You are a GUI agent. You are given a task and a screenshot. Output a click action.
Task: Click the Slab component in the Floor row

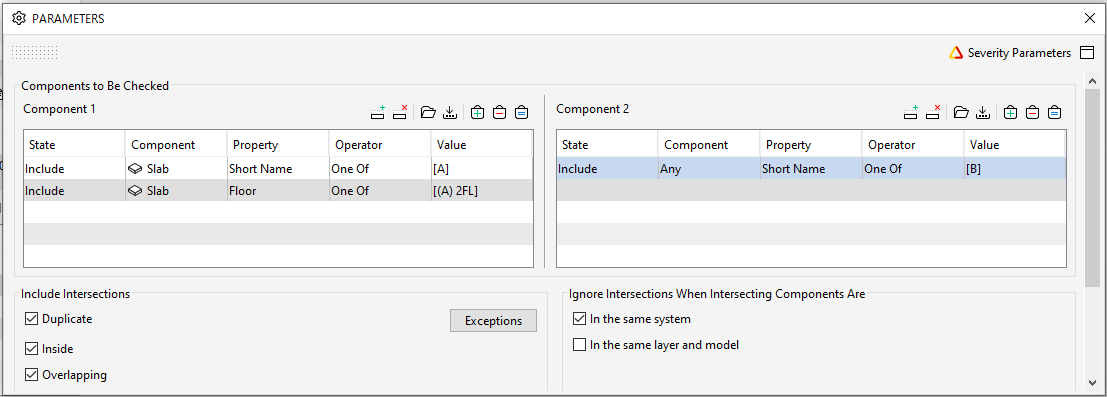click(176, 191)
